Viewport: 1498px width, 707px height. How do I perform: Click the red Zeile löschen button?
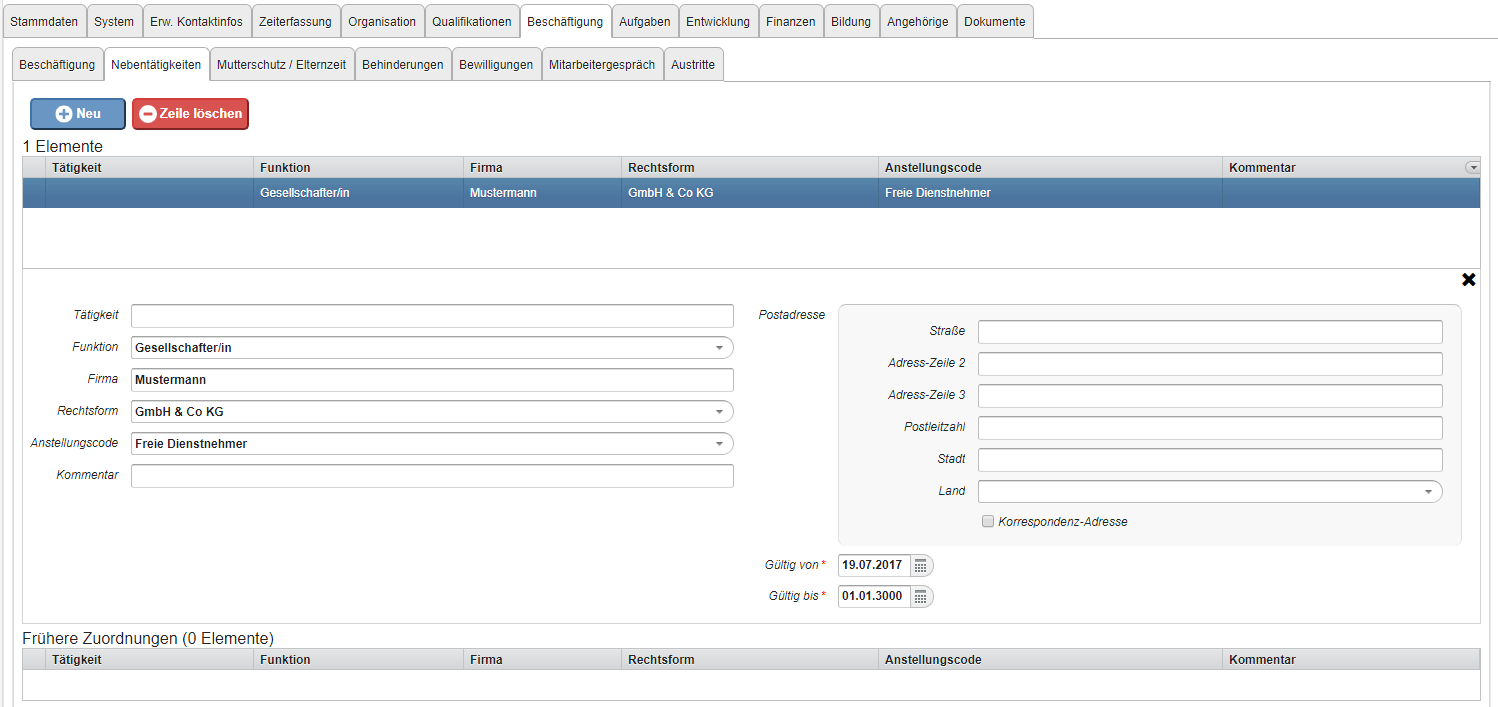pyautogui.click(x=190, y=114)
